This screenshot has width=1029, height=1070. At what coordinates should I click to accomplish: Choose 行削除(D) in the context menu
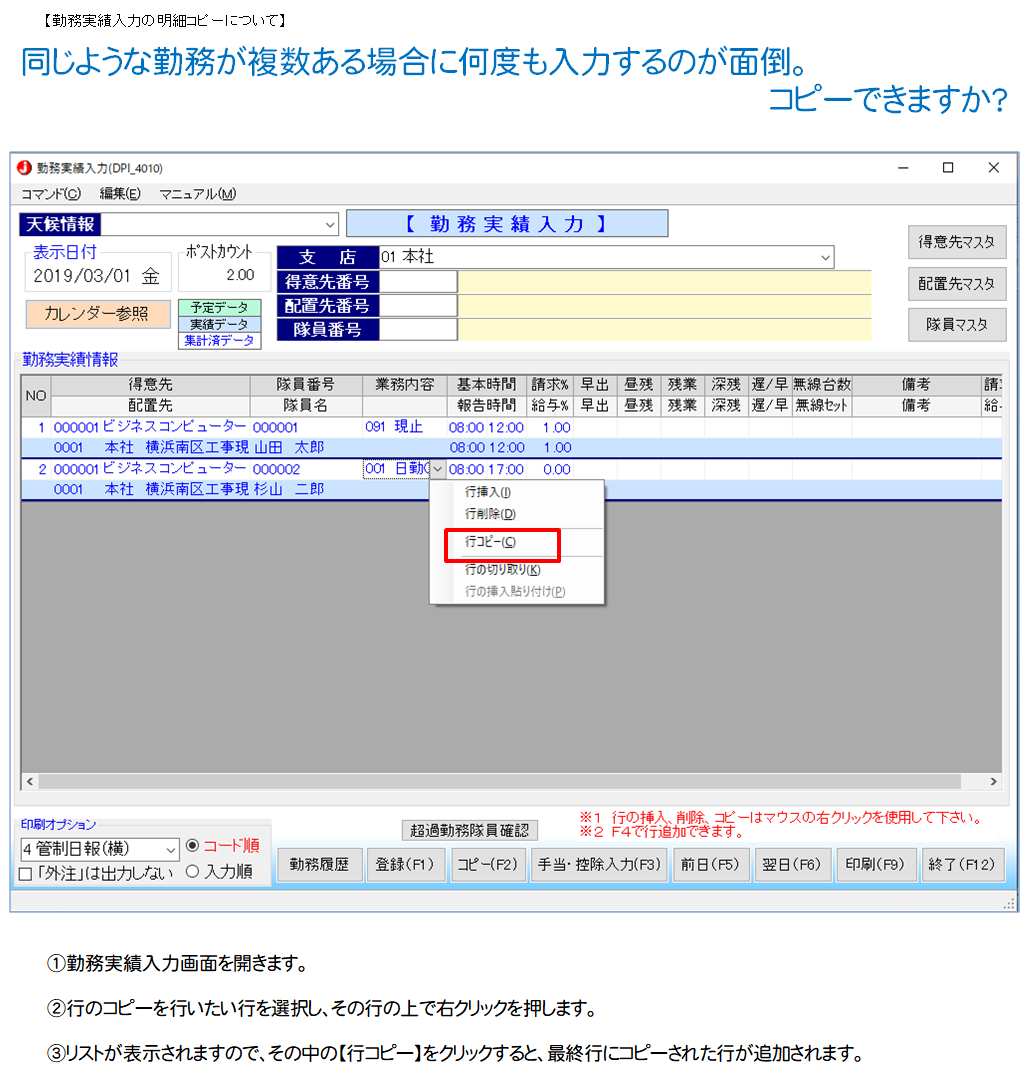point(490,514)
